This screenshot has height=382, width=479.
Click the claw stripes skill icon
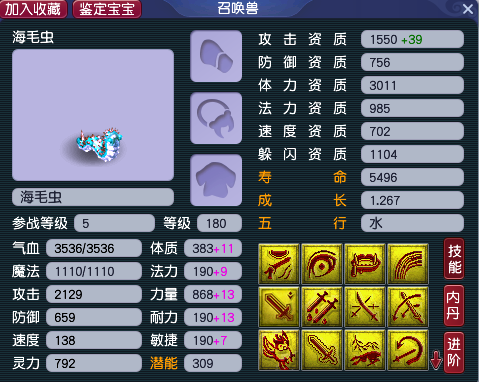click(x=408, y=264)
